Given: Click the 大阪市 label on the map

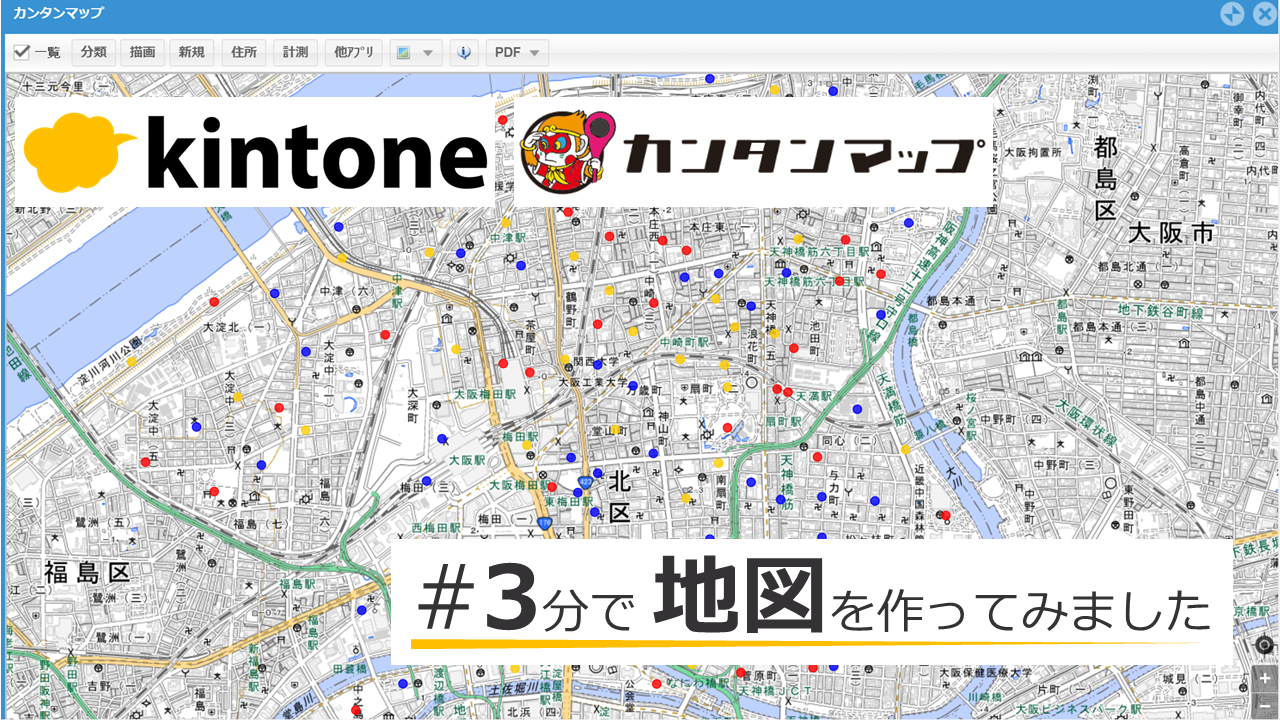Looking at the screenshot, I should [1171, 234].
